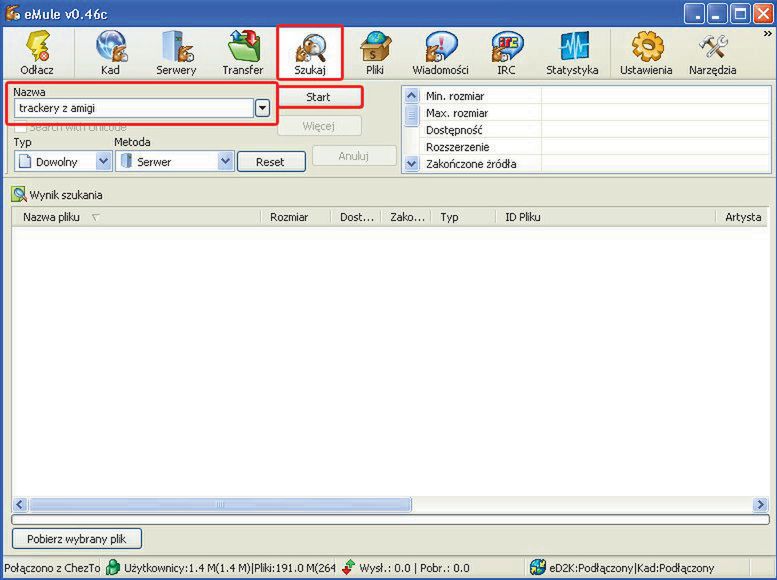Sort by Artysta column header
777x580 pixels.
[x=742, y=217]
